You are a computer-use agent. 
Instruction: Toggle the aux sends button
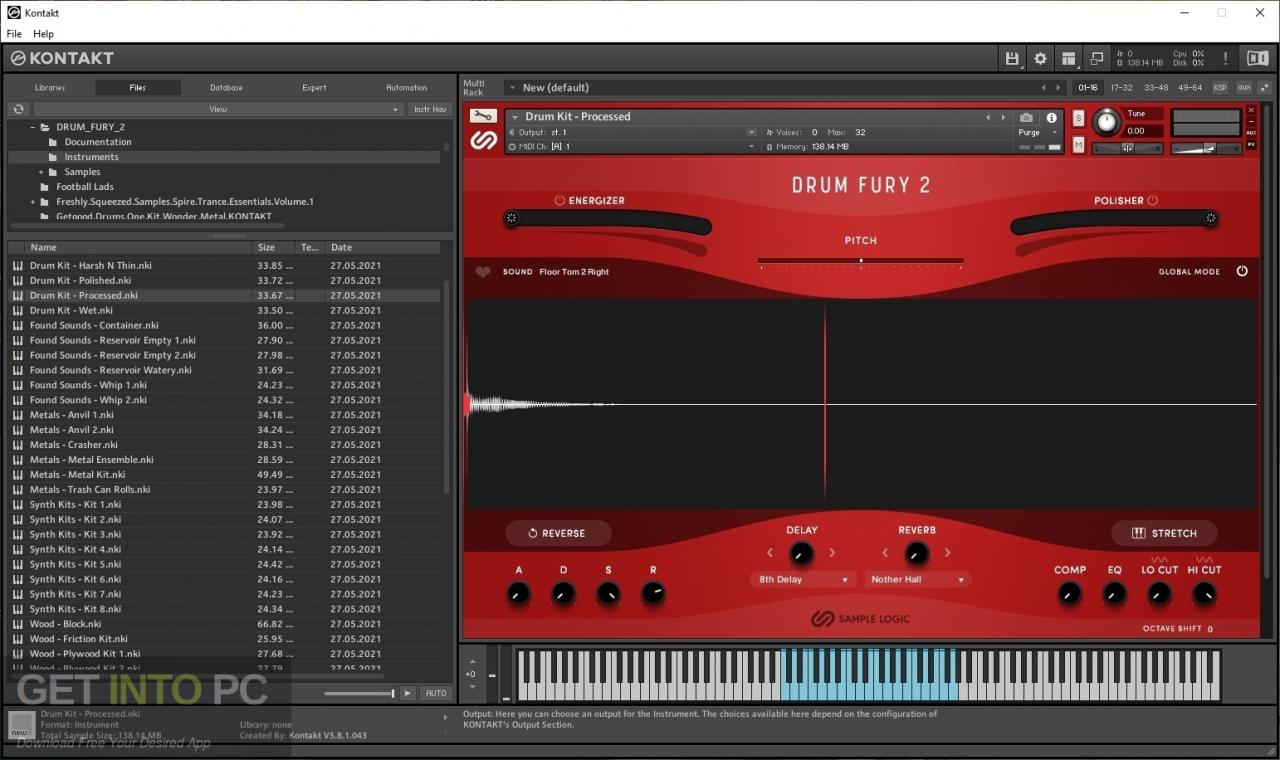[1244, 88]
